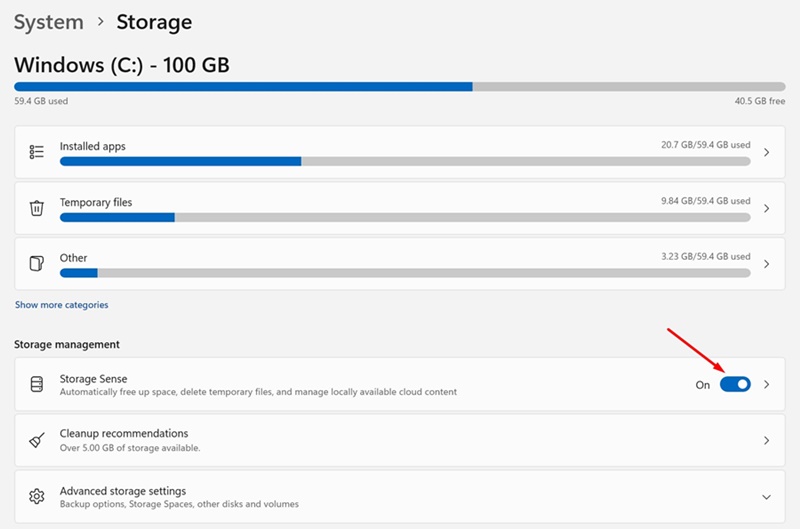The image size is (800, 529).
Task: Click the Windows (C:) usage bar
Action: pyautogui.click(x=399, y=87)
